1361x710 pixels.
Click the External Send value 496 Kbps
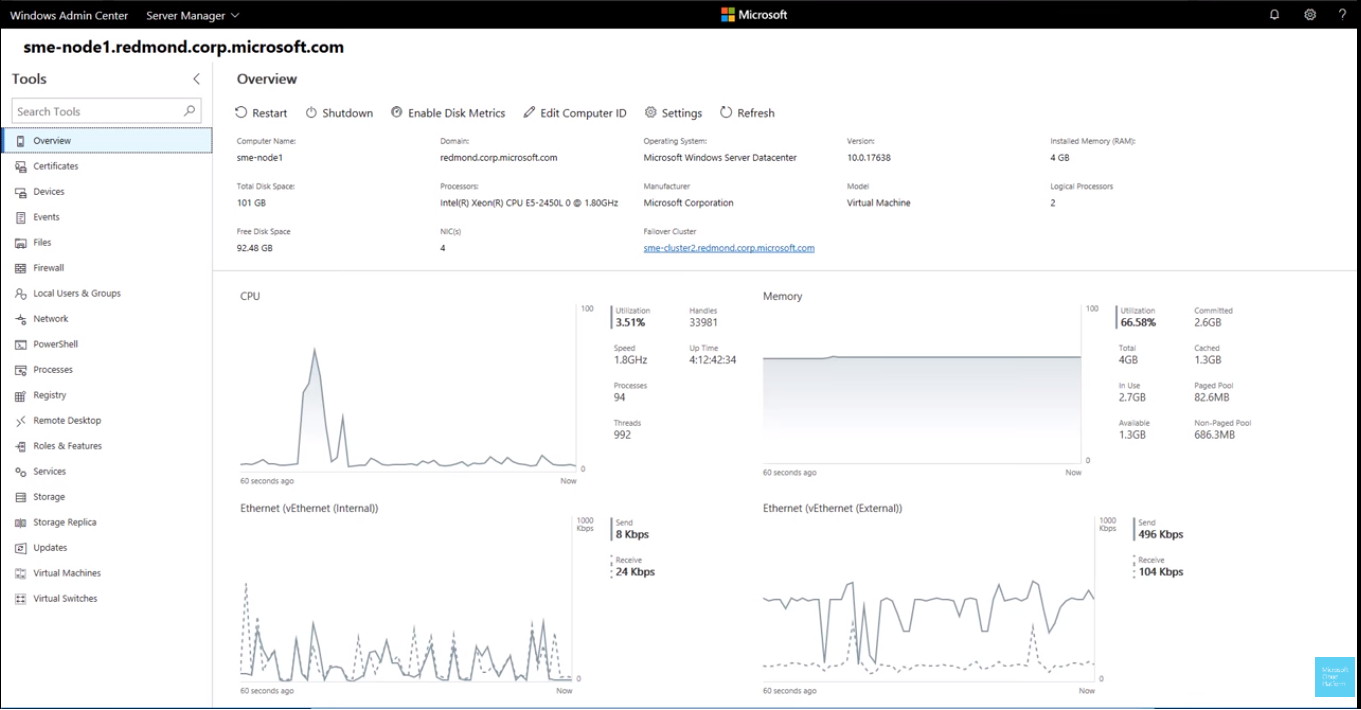pyautogui.click(x=1161, y=535)
